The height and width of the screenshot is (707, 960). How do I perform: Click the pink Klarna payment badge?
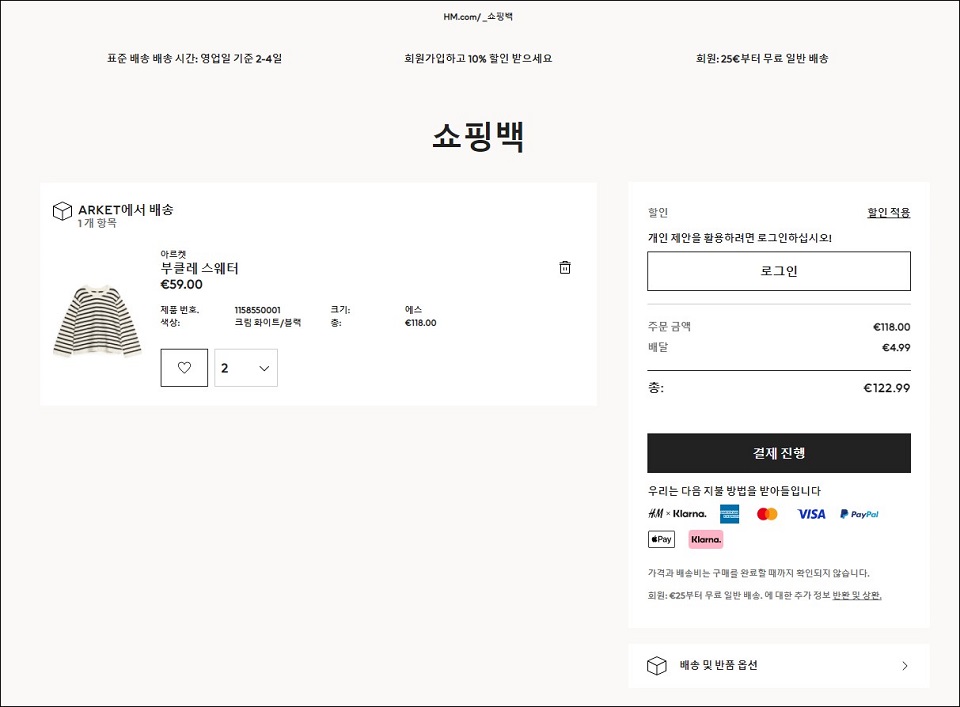tap(706, 539)
